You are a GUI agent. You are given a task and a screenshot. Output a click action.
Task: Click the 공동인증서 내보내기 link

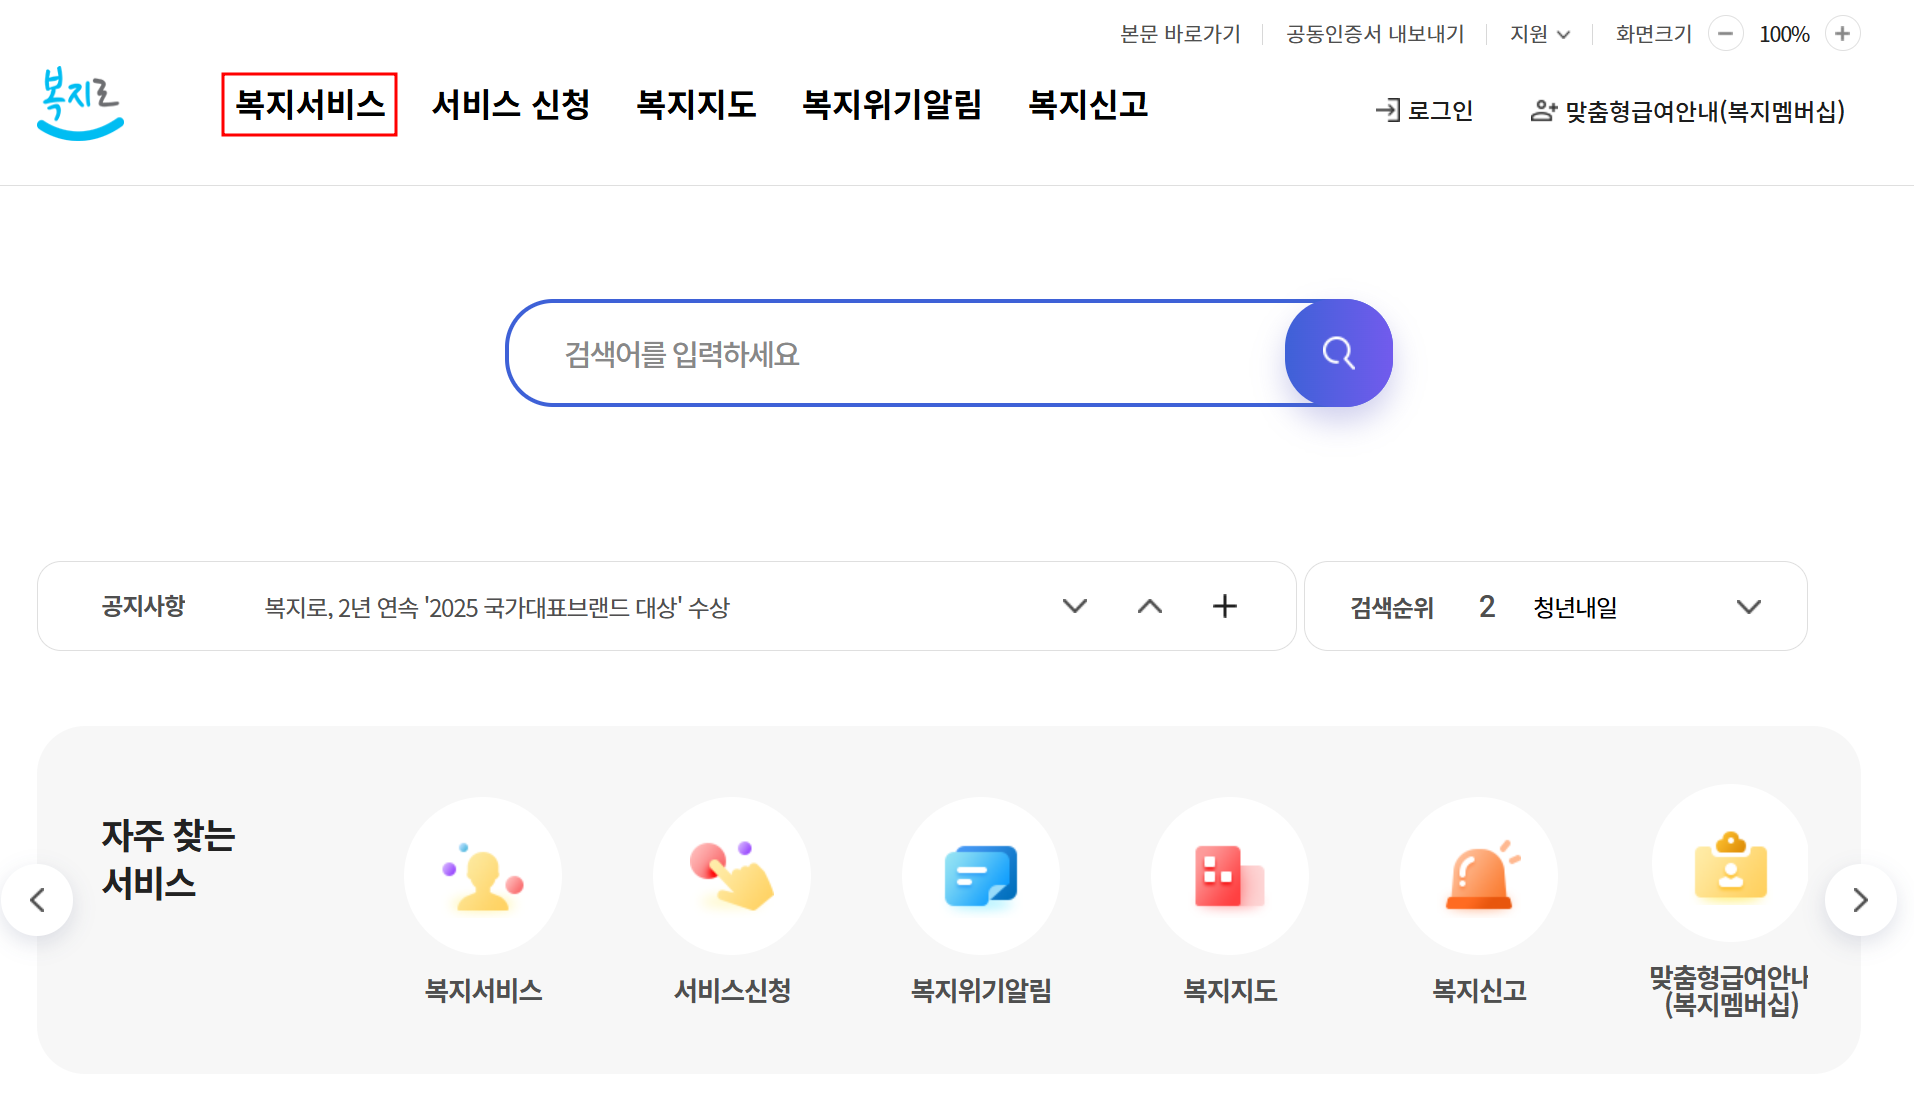(x=1375, y=33)
